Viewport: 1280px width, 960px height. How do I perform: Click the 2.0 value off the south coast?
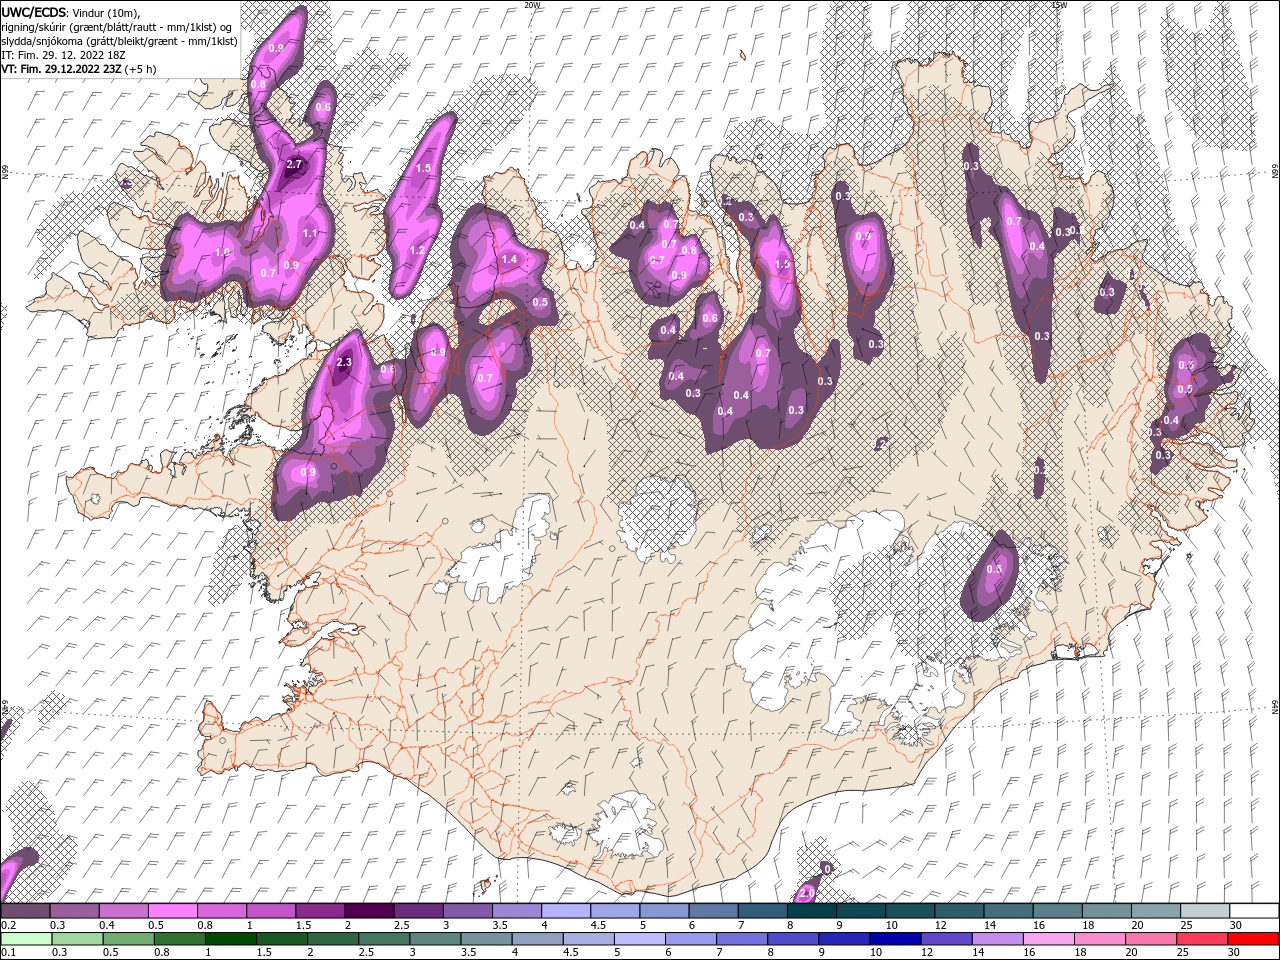click(x=807, y=892)
